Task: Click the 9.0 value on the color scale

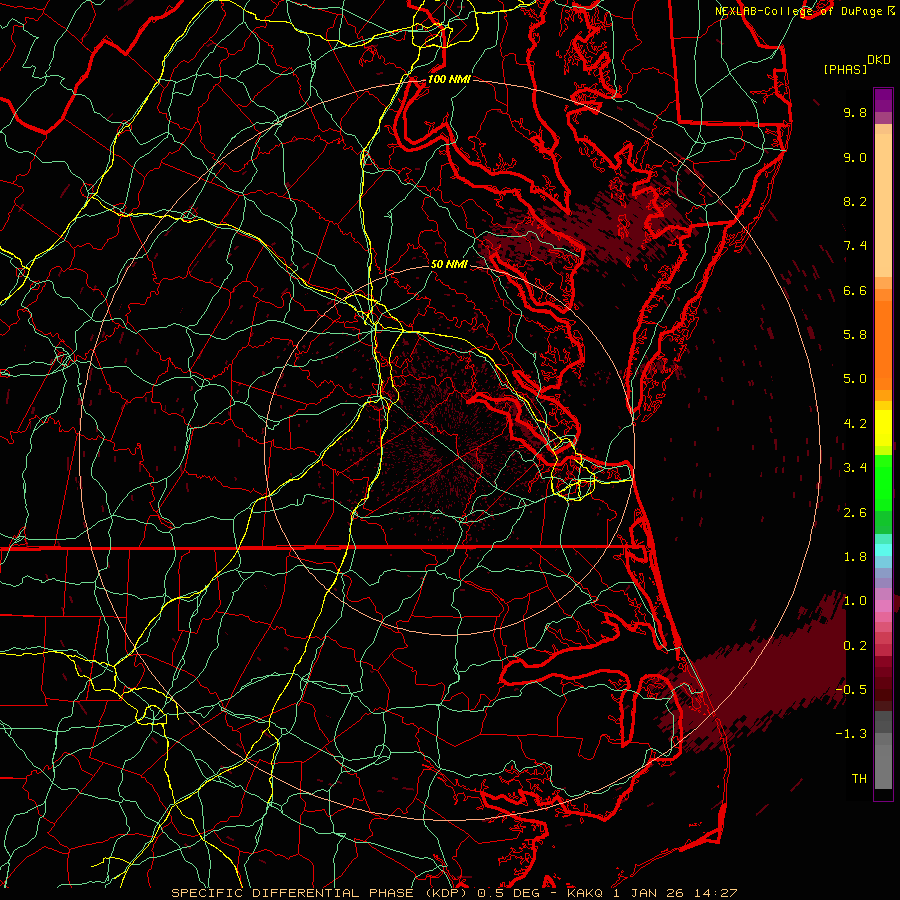Action: coord(855,157)
